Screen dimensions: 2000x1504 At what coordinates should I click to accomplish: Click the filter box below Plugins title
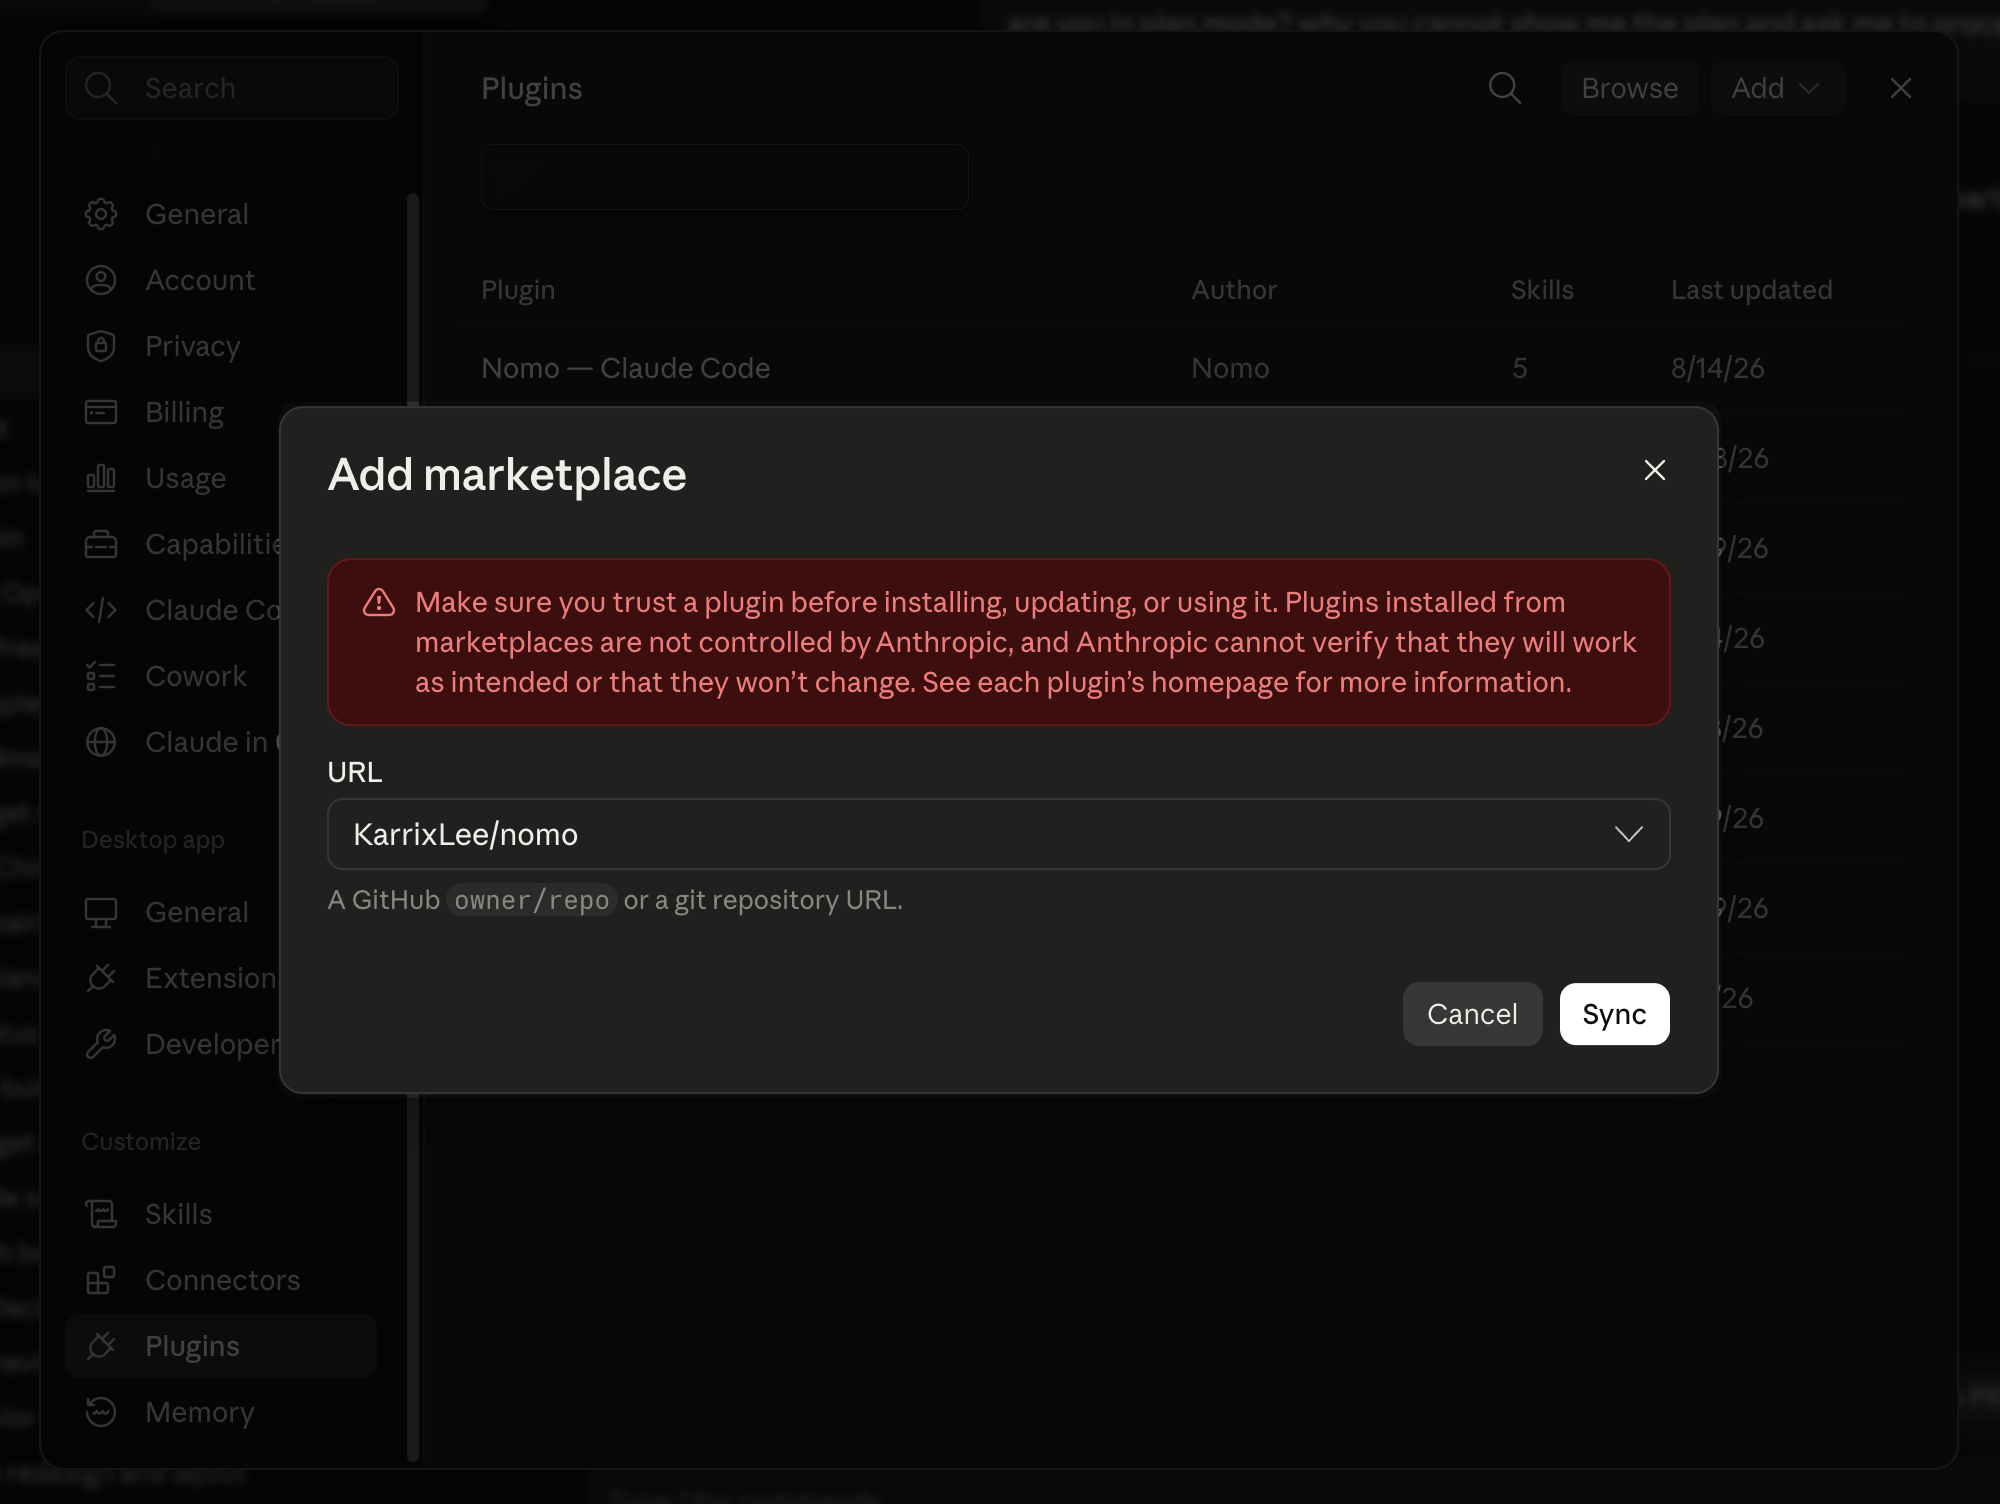tap(725, 177)
